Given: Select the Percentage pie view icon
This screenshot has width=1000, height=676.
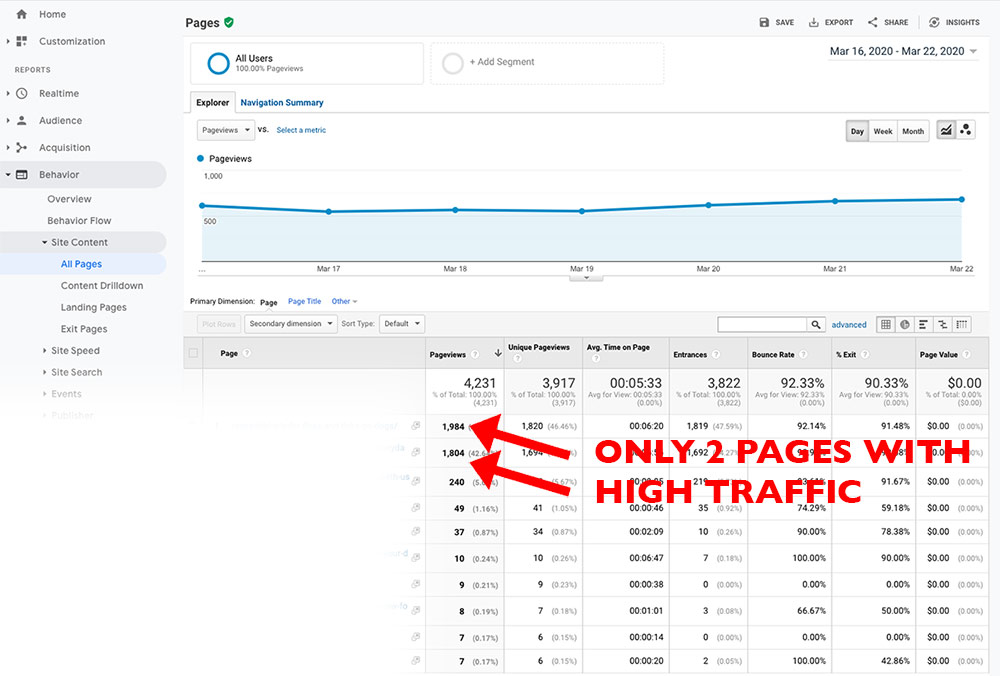Looking at the screenshot, I should tap(904, 325).
